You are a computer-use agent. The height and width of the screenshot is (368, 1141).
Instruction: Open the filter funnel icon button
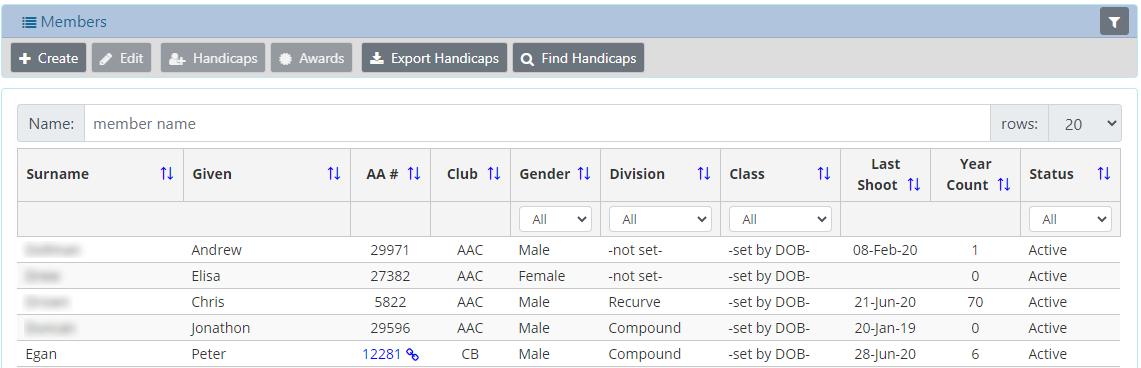tap(1114, 22)
